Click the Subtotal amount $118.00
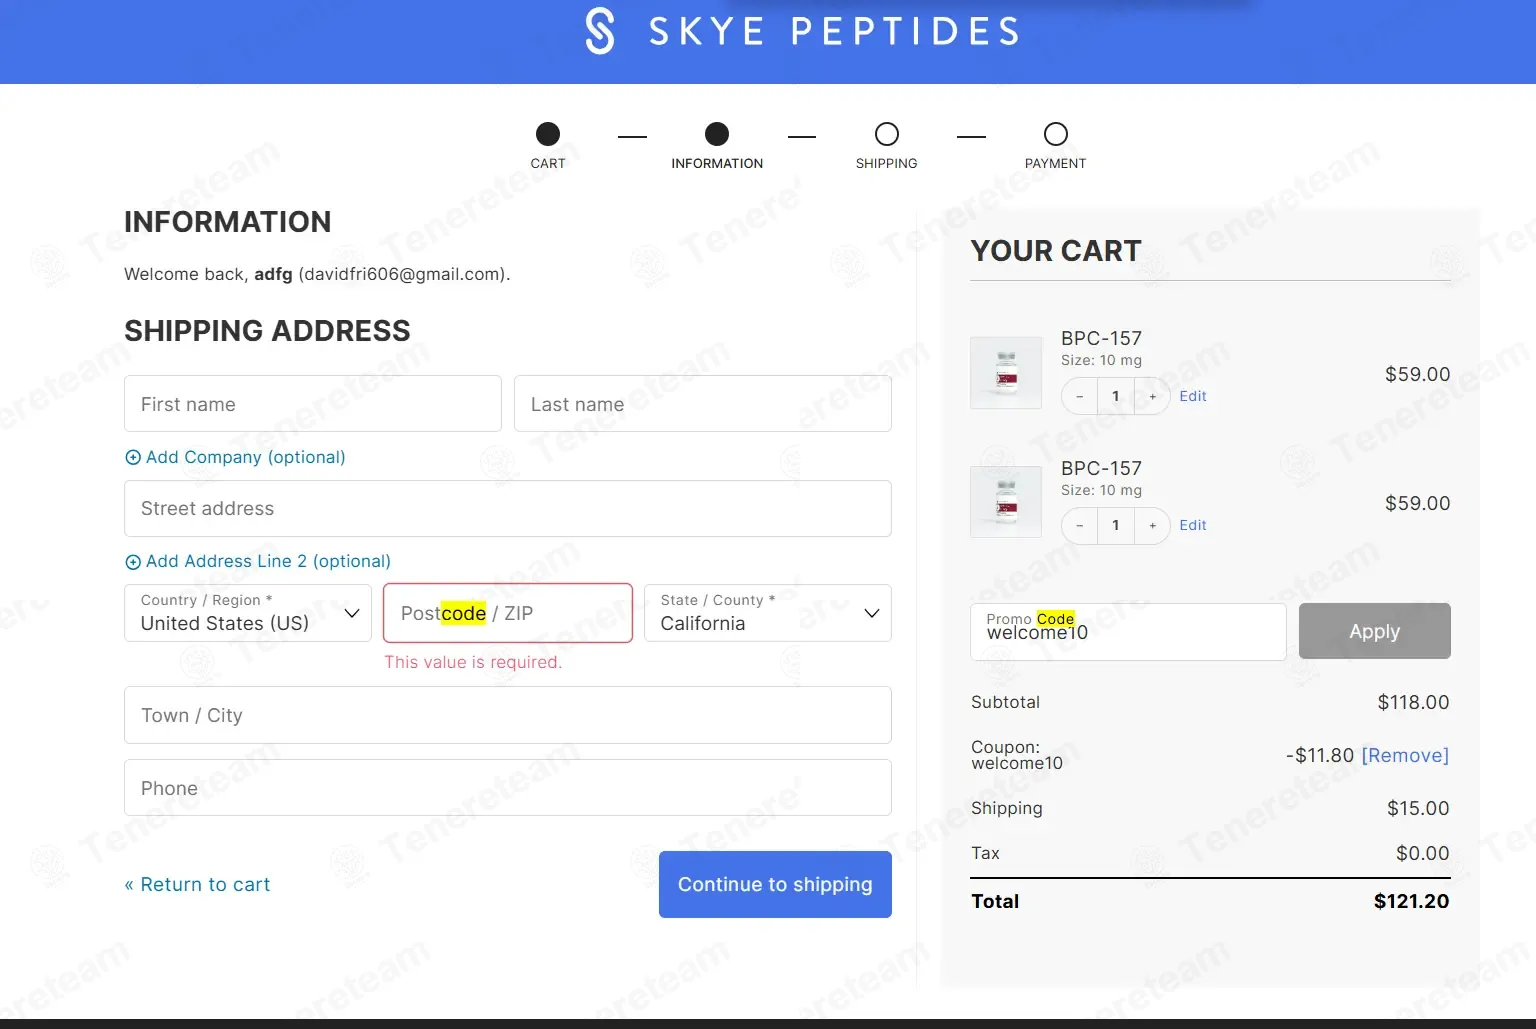Viewport: 1536px width, 1029px height. 1413,702
